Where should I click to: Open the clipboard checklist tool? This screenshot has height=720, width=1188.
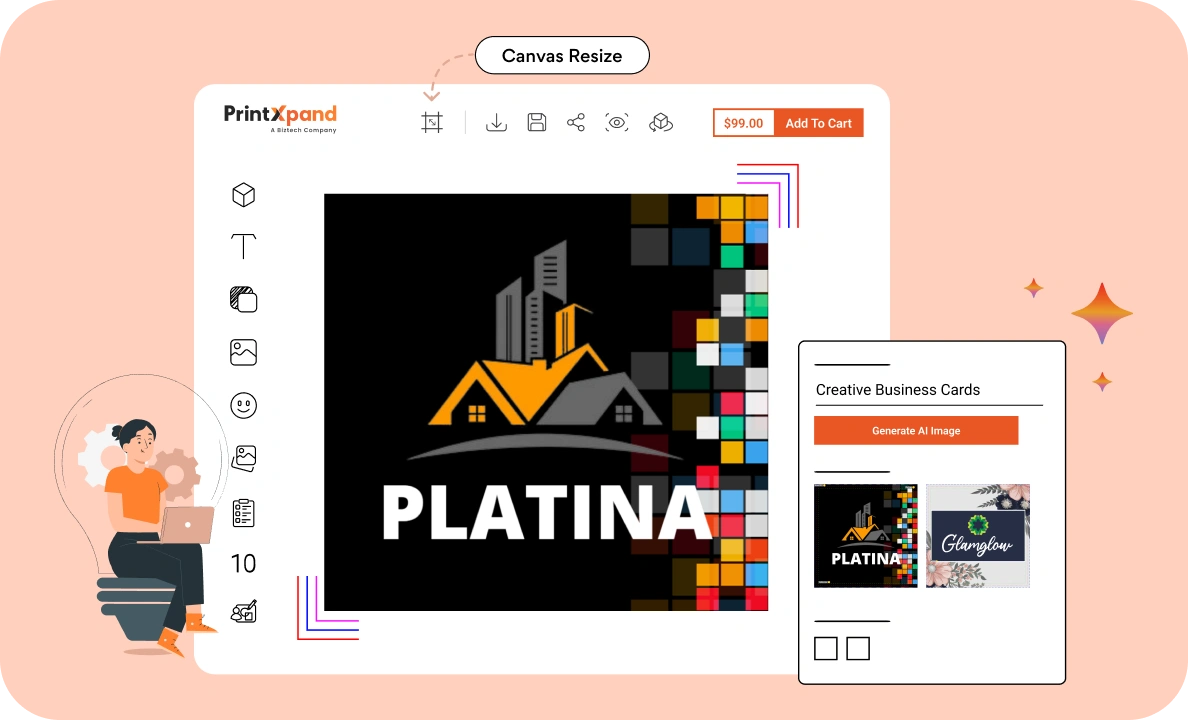click(x=244, y=513)
